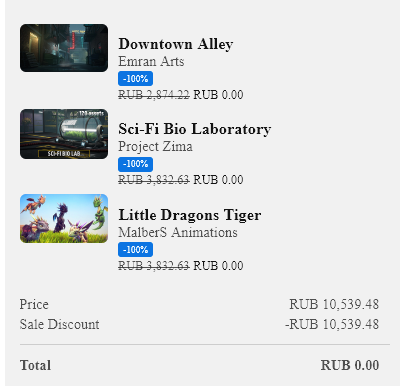This screenshot has height=386, width=400.
Task: Click the Sci-Fi Bio Laboratory title
Action: tap(195, 129)
